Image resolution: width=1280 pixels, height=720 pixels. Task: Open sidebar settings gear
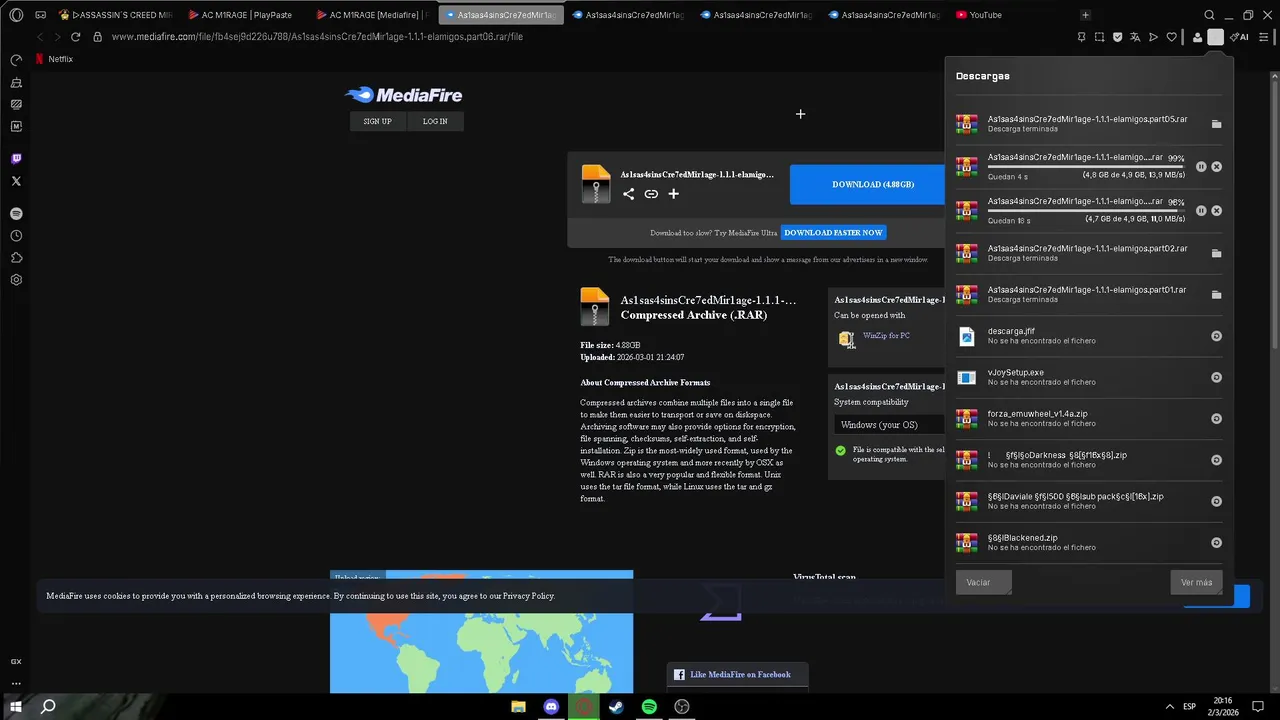click(16, 280)
